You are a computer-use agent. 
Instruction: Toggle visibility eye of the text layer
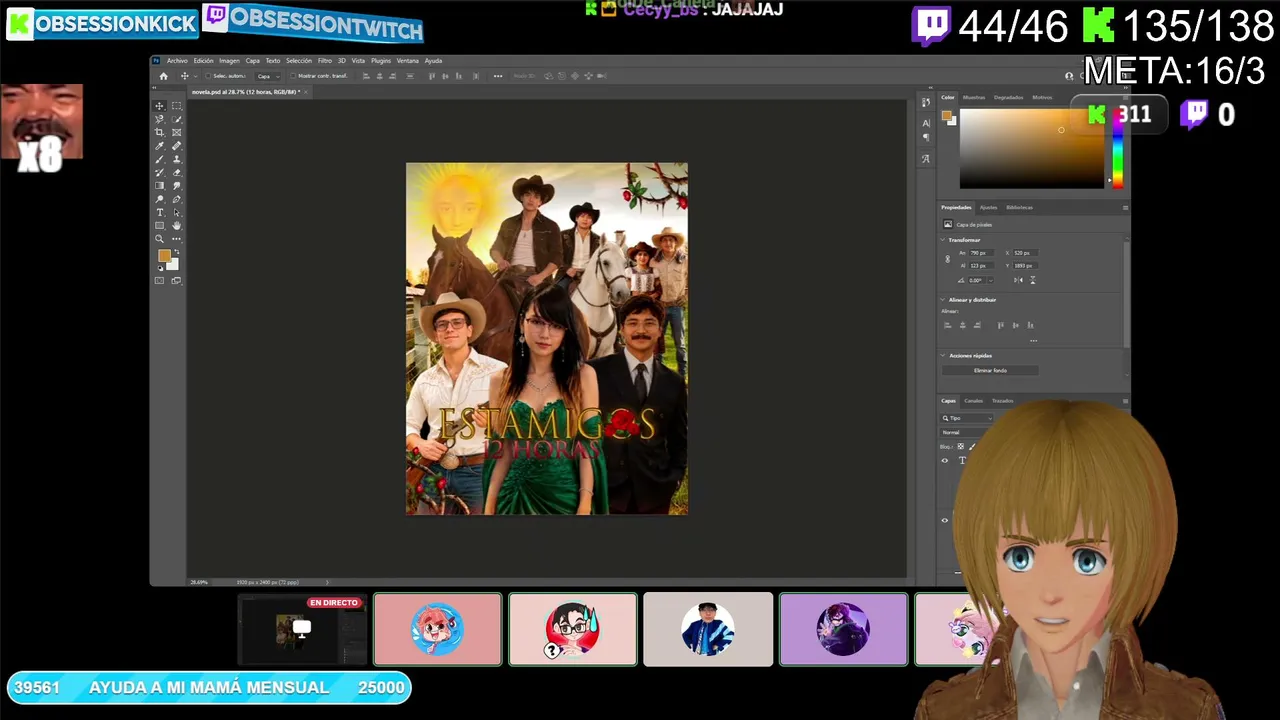(x=945, y=460)
